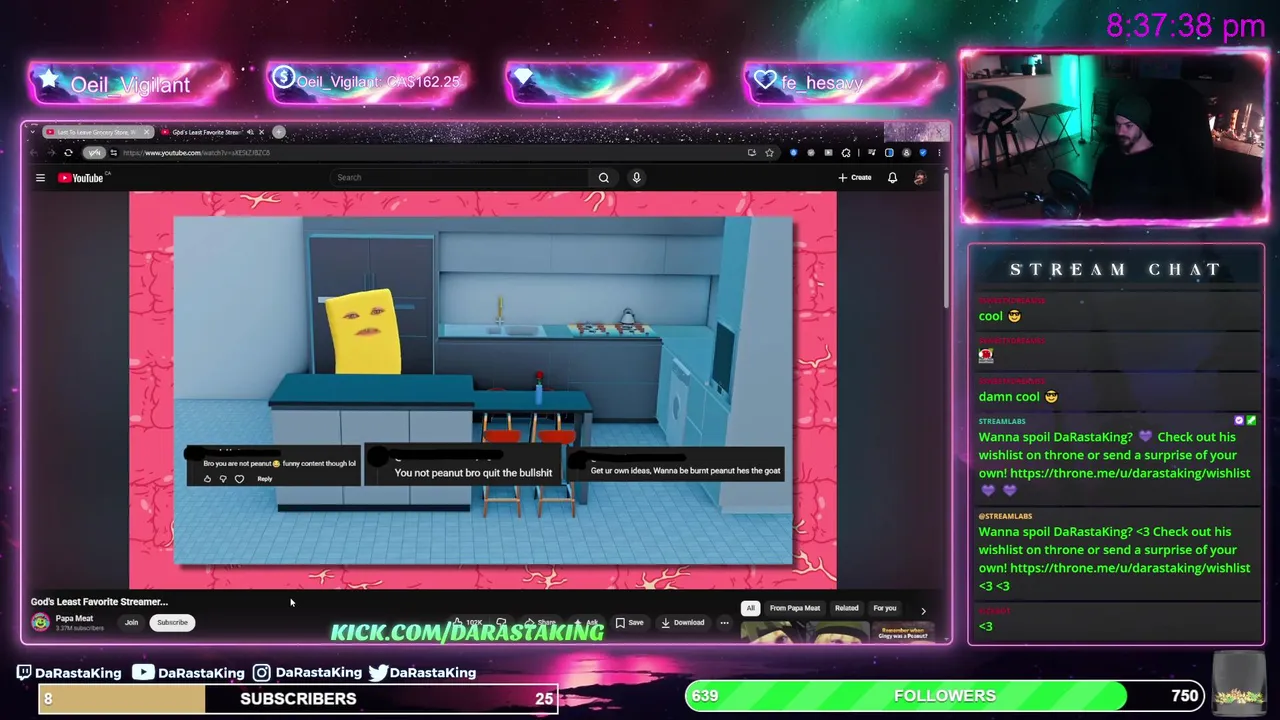Reload the YouTube page
The image size is (1280, 720).
click(68, 153)
